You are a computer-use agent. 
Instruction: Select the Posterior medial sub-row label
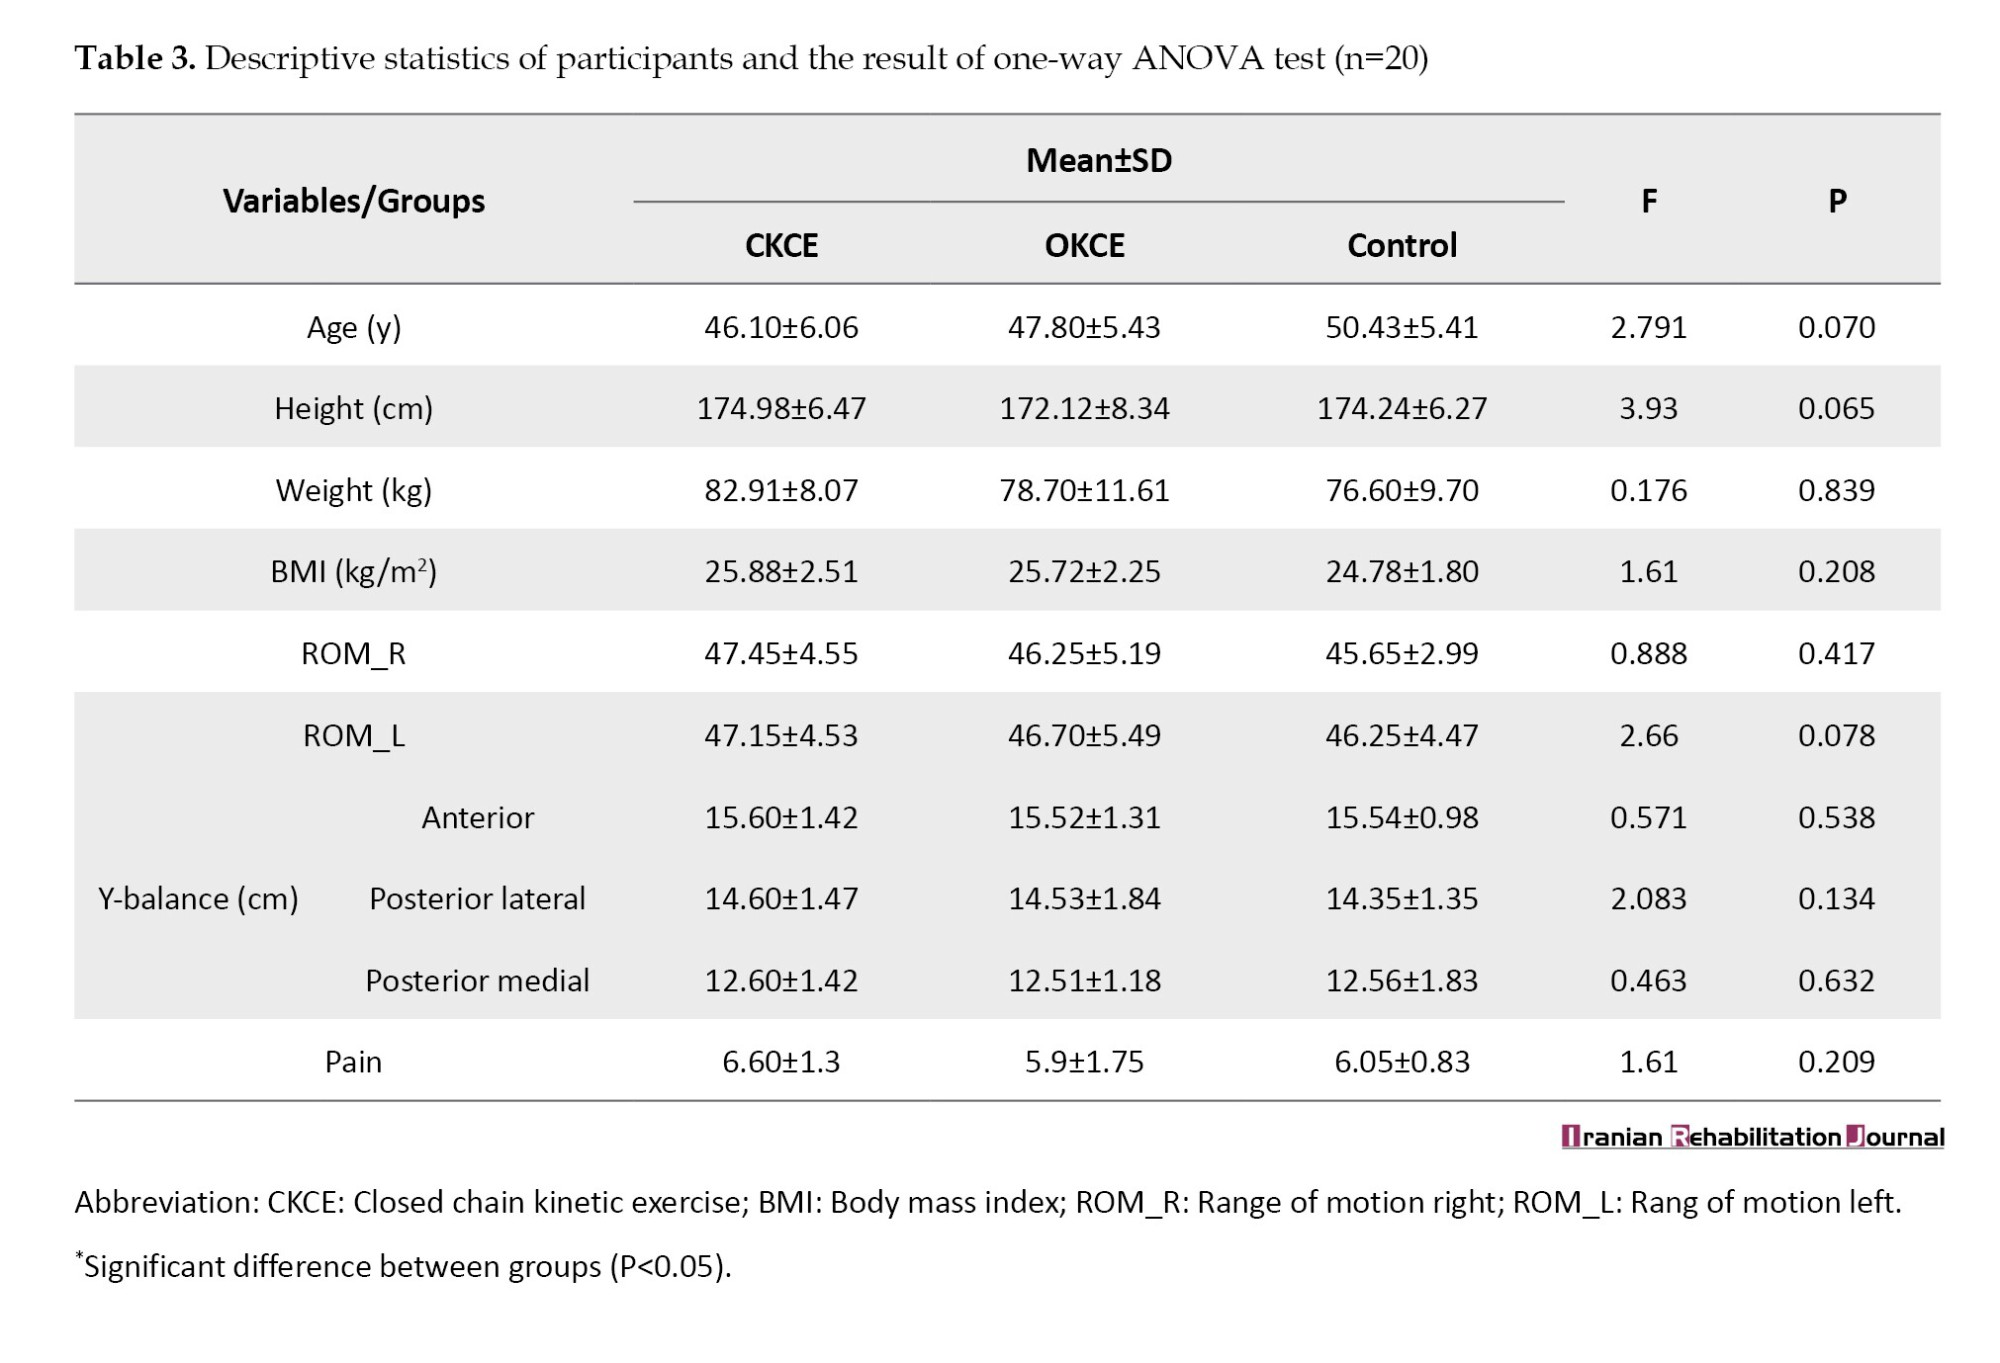[x=477, y=981]
